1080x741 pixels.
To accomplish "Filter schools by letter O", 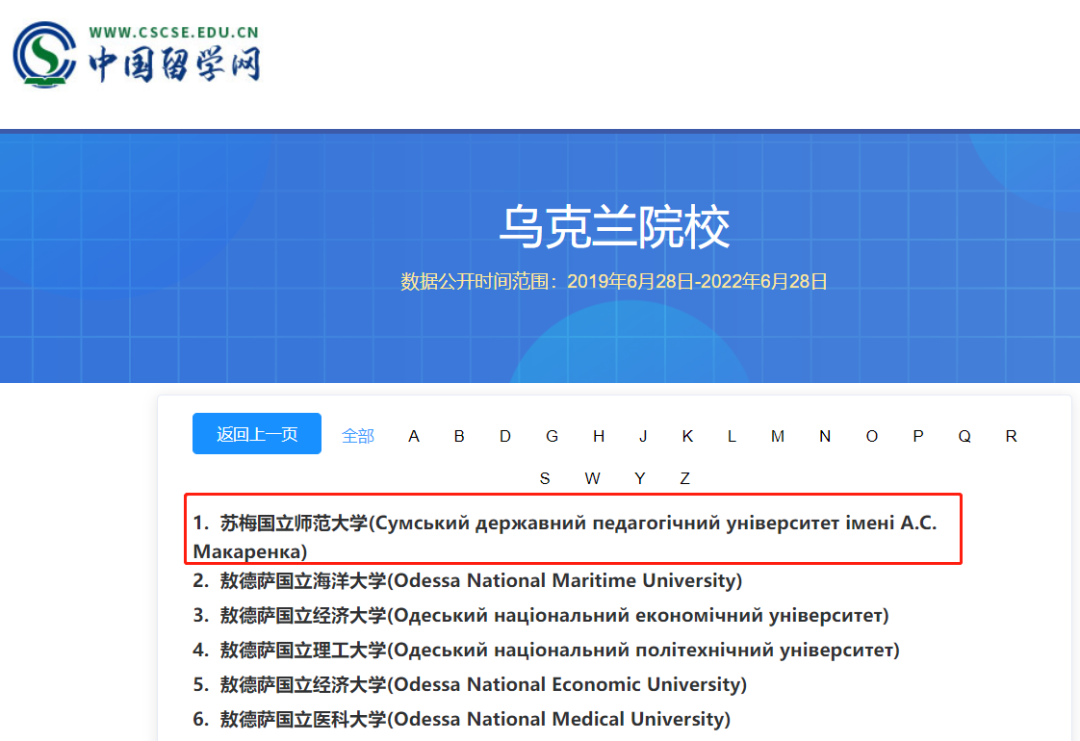I will (x=872, y=436).
